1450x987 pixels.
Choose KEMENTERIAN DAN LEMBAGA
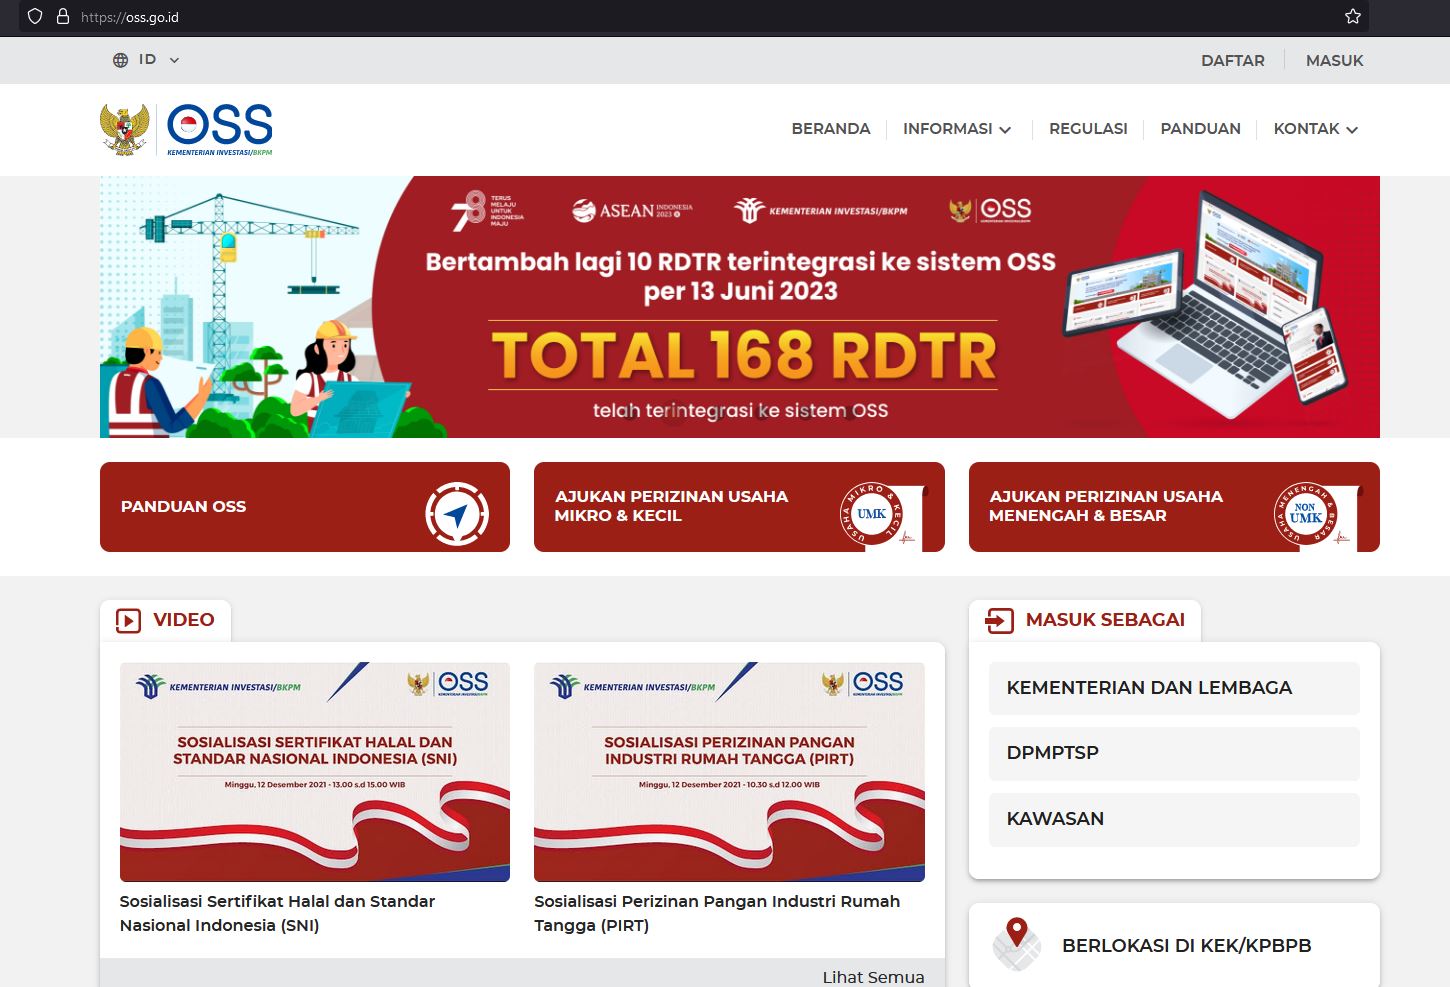click(1174, 688)
